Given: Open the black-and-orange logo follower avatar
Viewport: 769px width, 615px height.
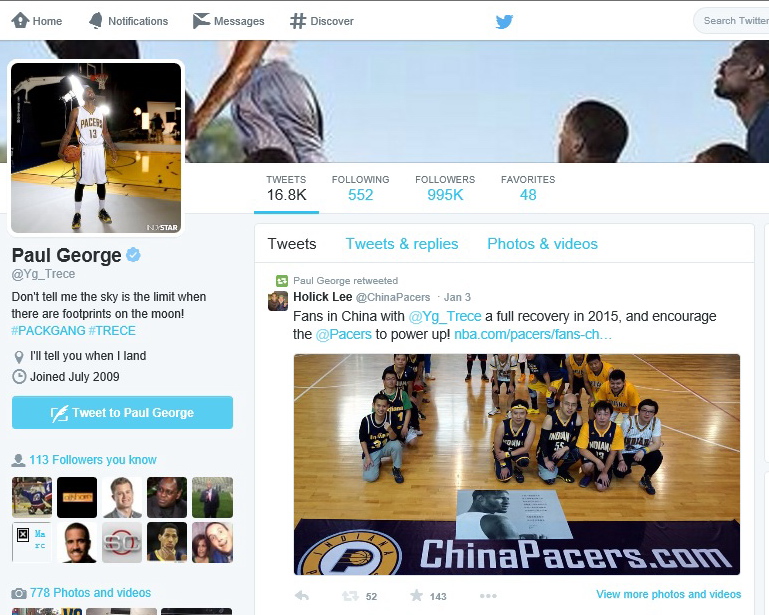Looking at the screenshot, I should 77,497.
